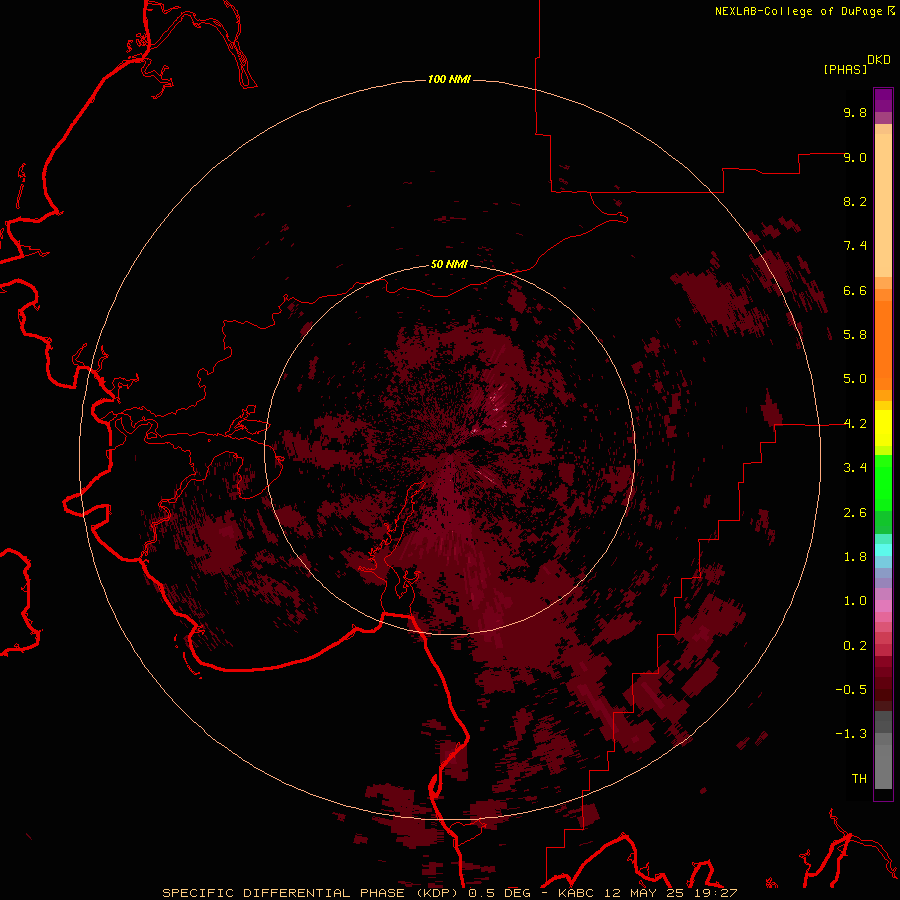Pick the cyan segment of the color bar
The image size is (900, 900).
coord(883,550)
